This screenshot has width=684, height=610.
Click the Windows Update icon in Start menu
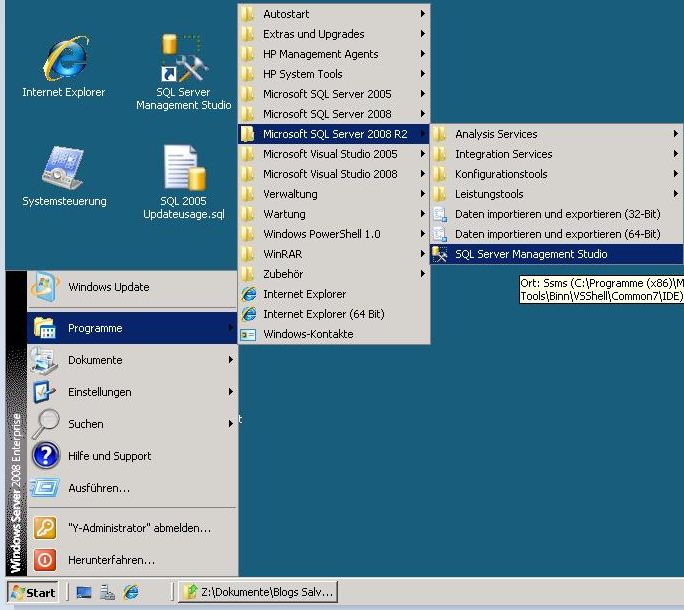[44, 287]
